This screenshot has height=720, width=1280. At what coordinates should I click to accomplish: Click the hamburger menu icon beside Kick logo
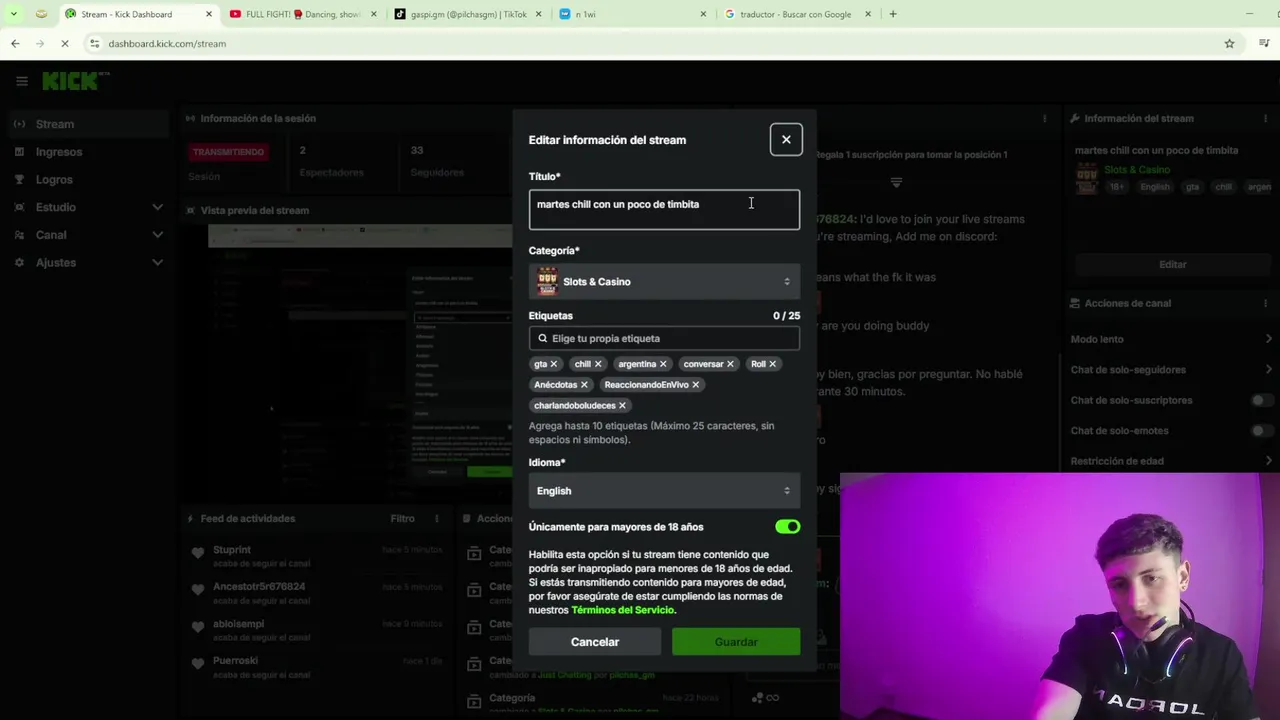[x=22, y=81]
